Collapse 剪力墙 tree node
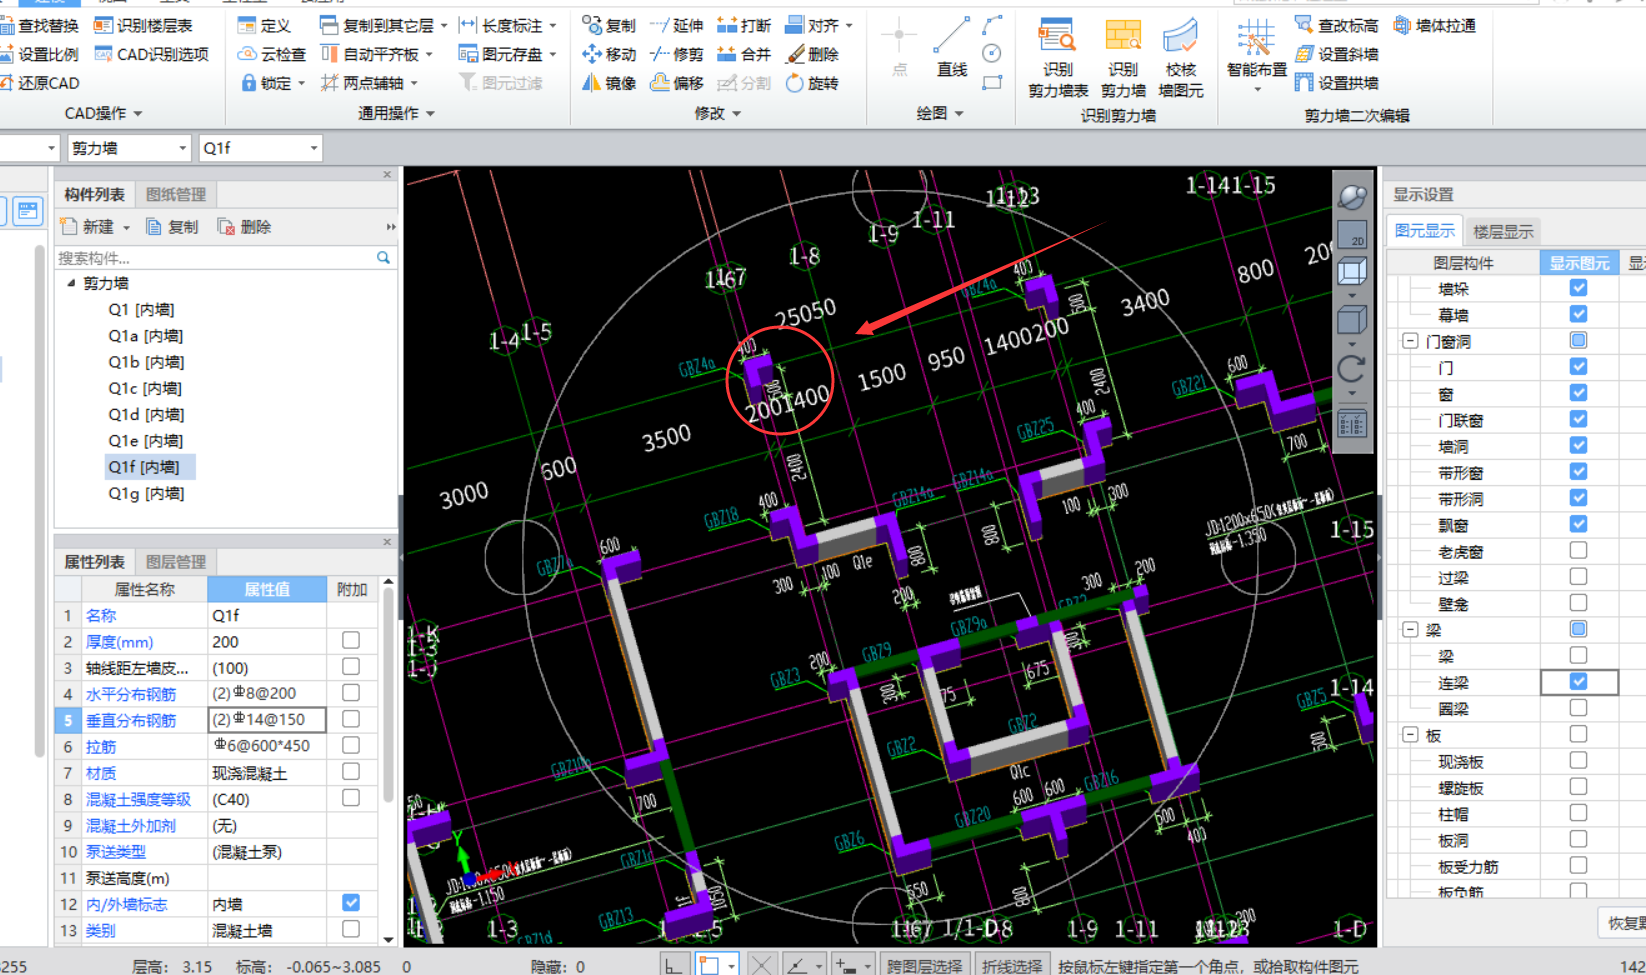The image size is (1646, 975). pyautogui.click(x=71, y=283)
